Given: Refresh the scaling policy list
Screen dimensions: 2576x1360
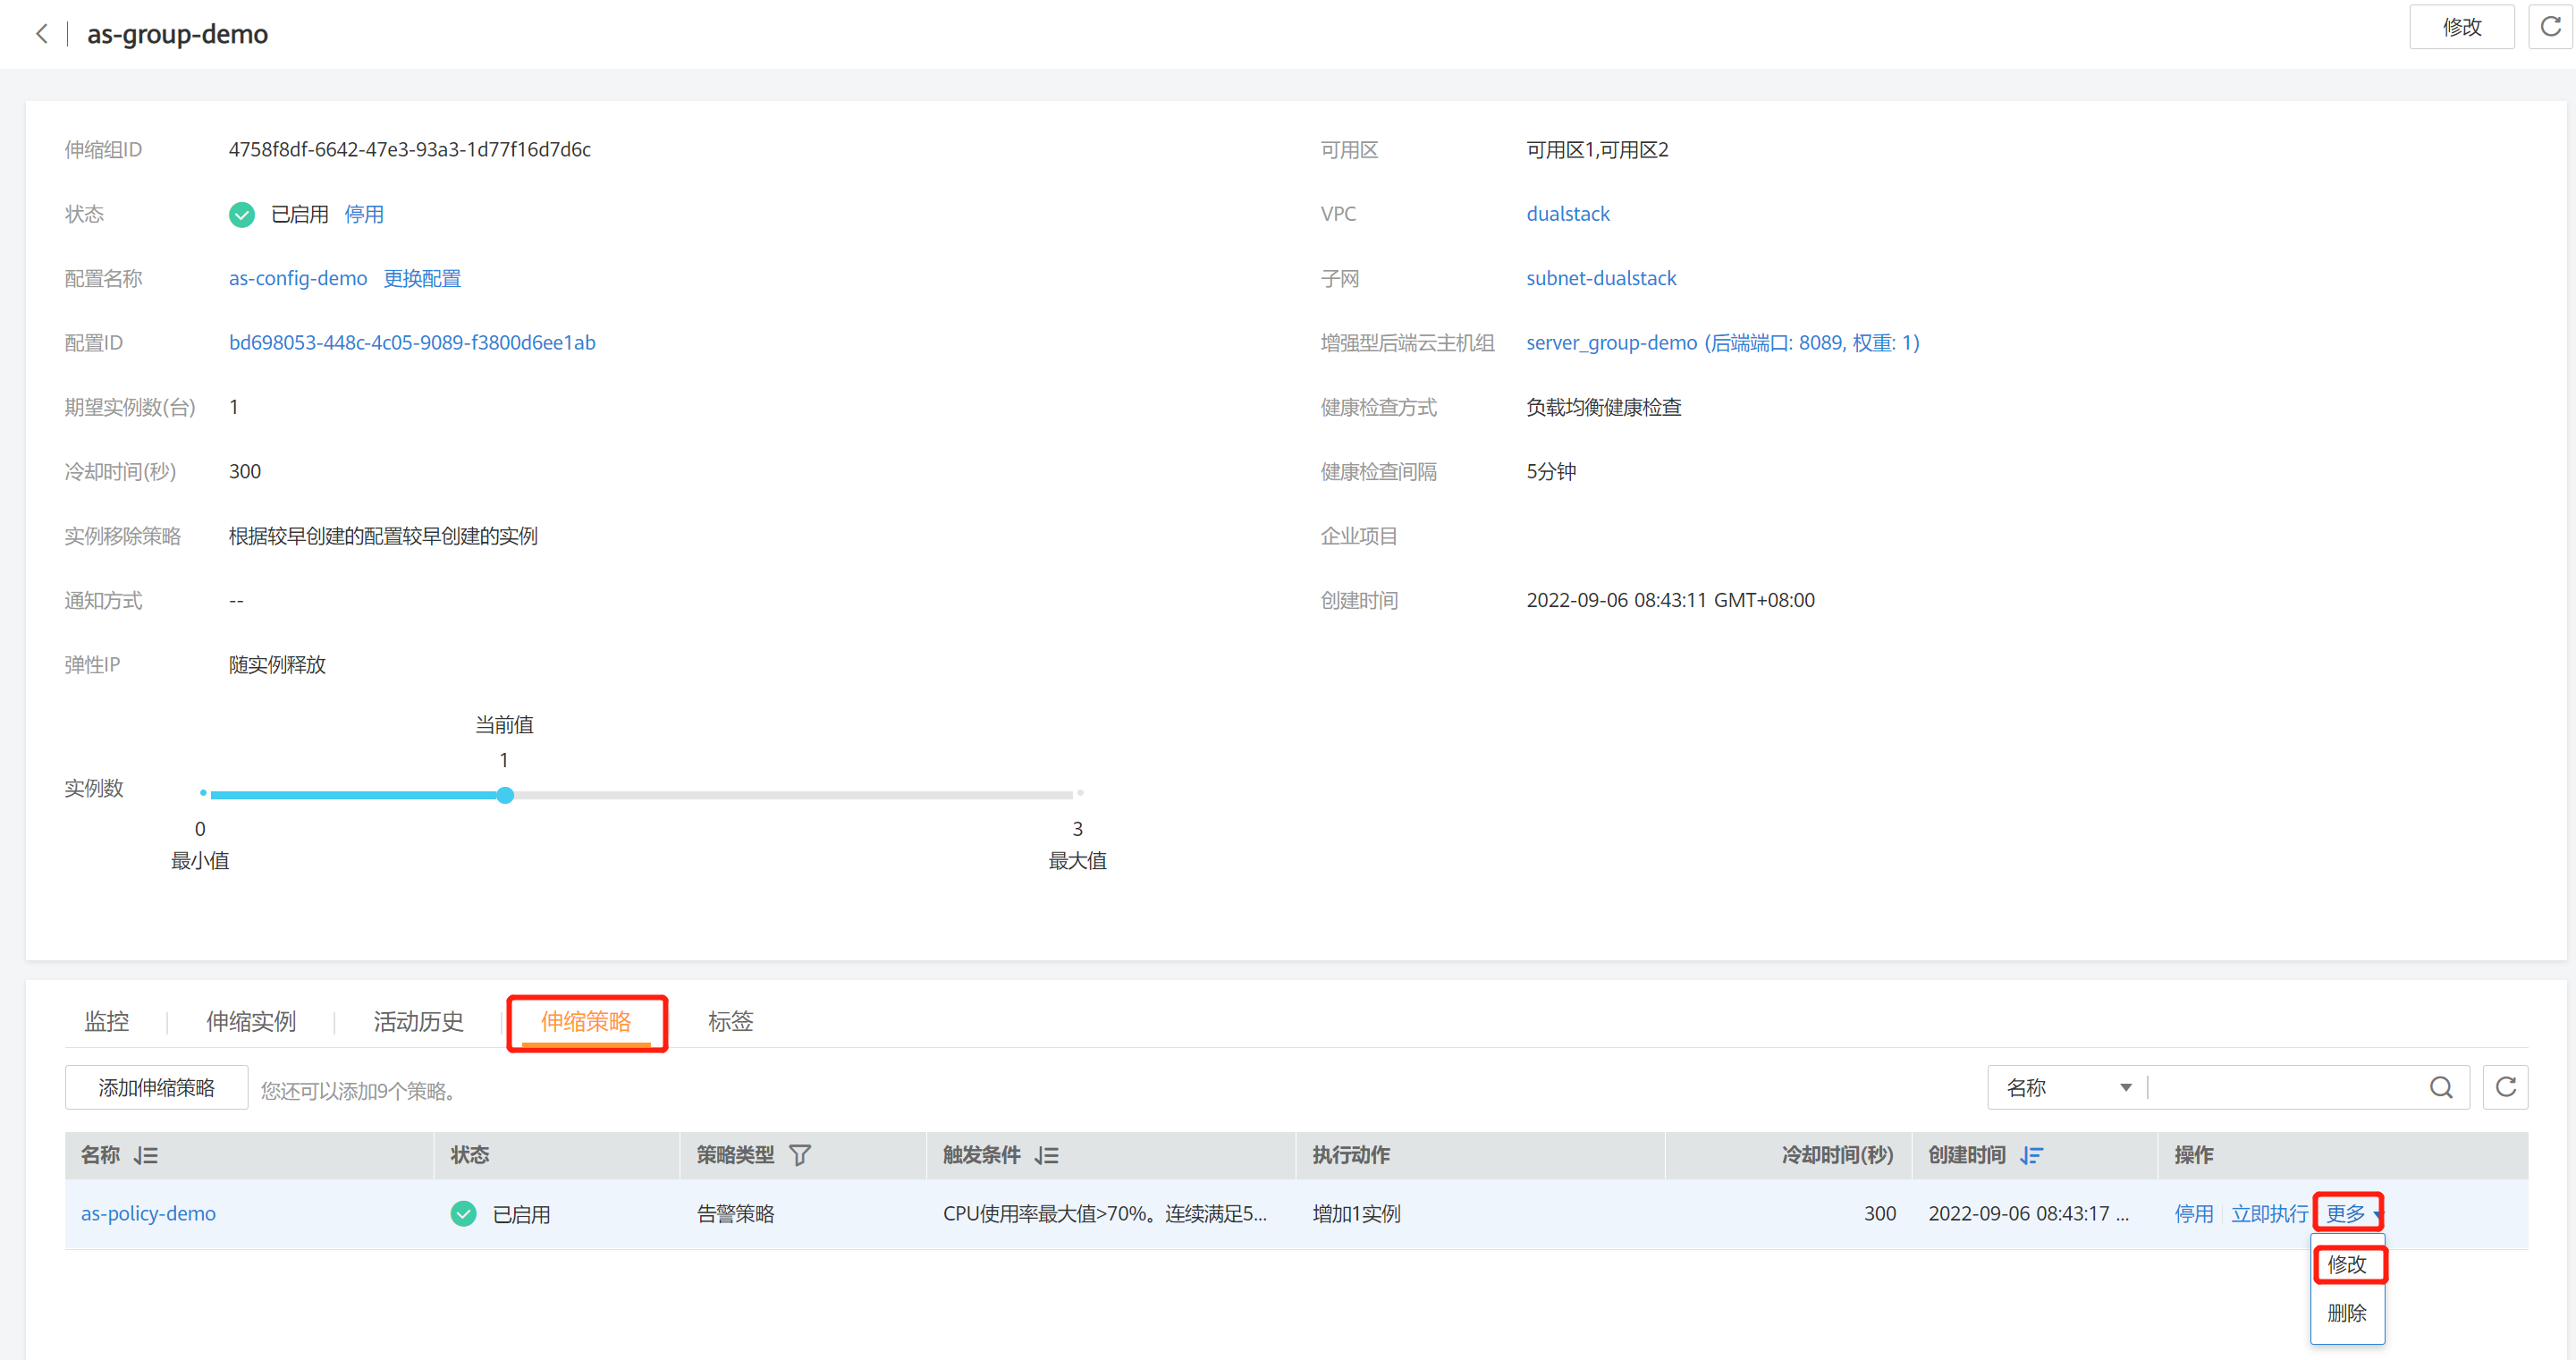Looking at the screenshot, I should click(x=2505, y=1088).
